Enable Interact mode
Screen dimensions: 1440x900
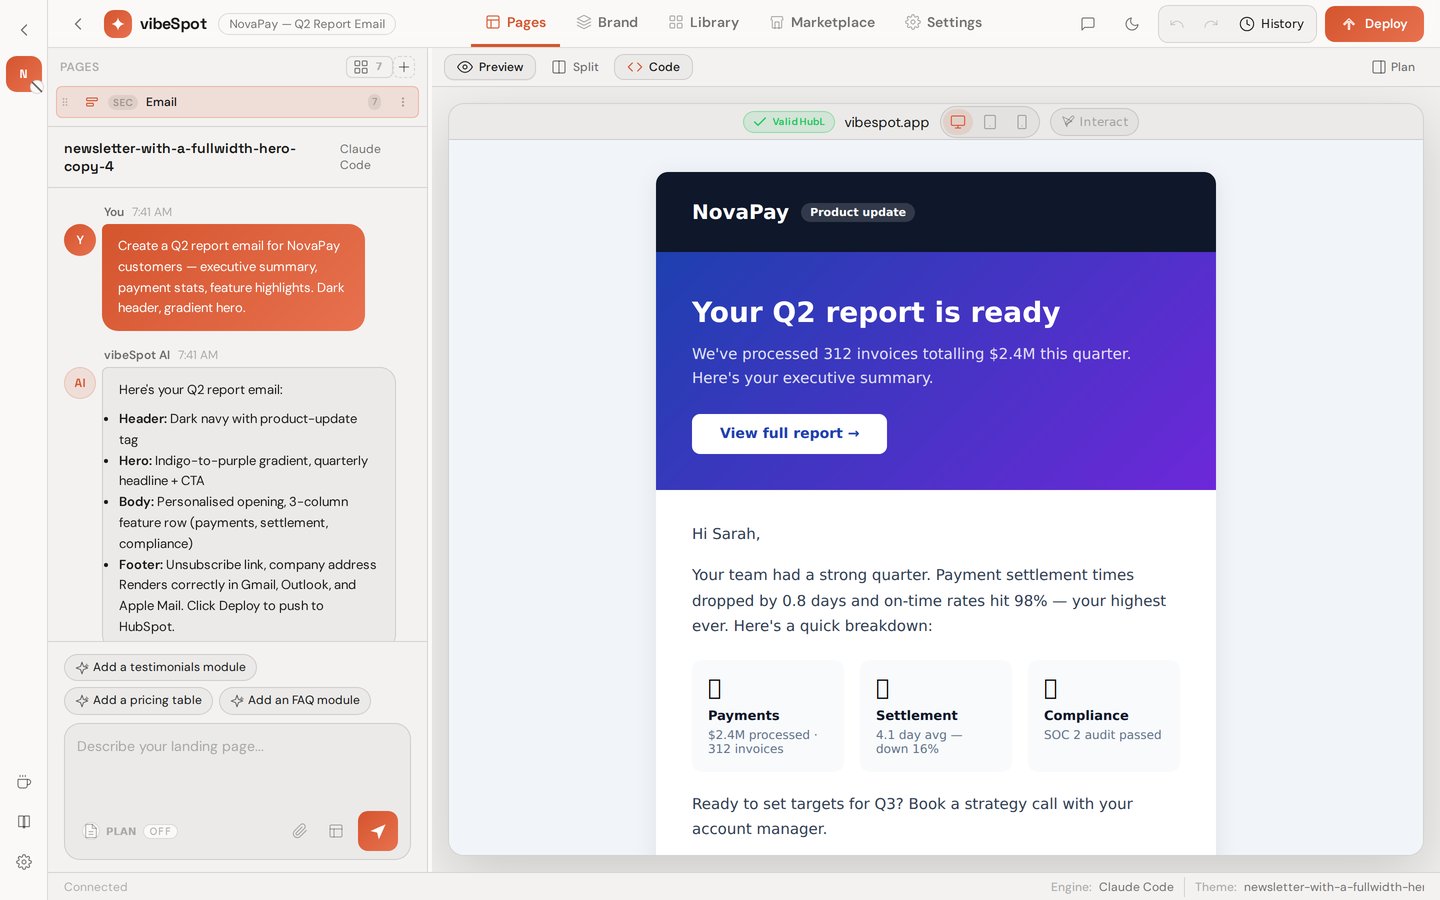1094,122
